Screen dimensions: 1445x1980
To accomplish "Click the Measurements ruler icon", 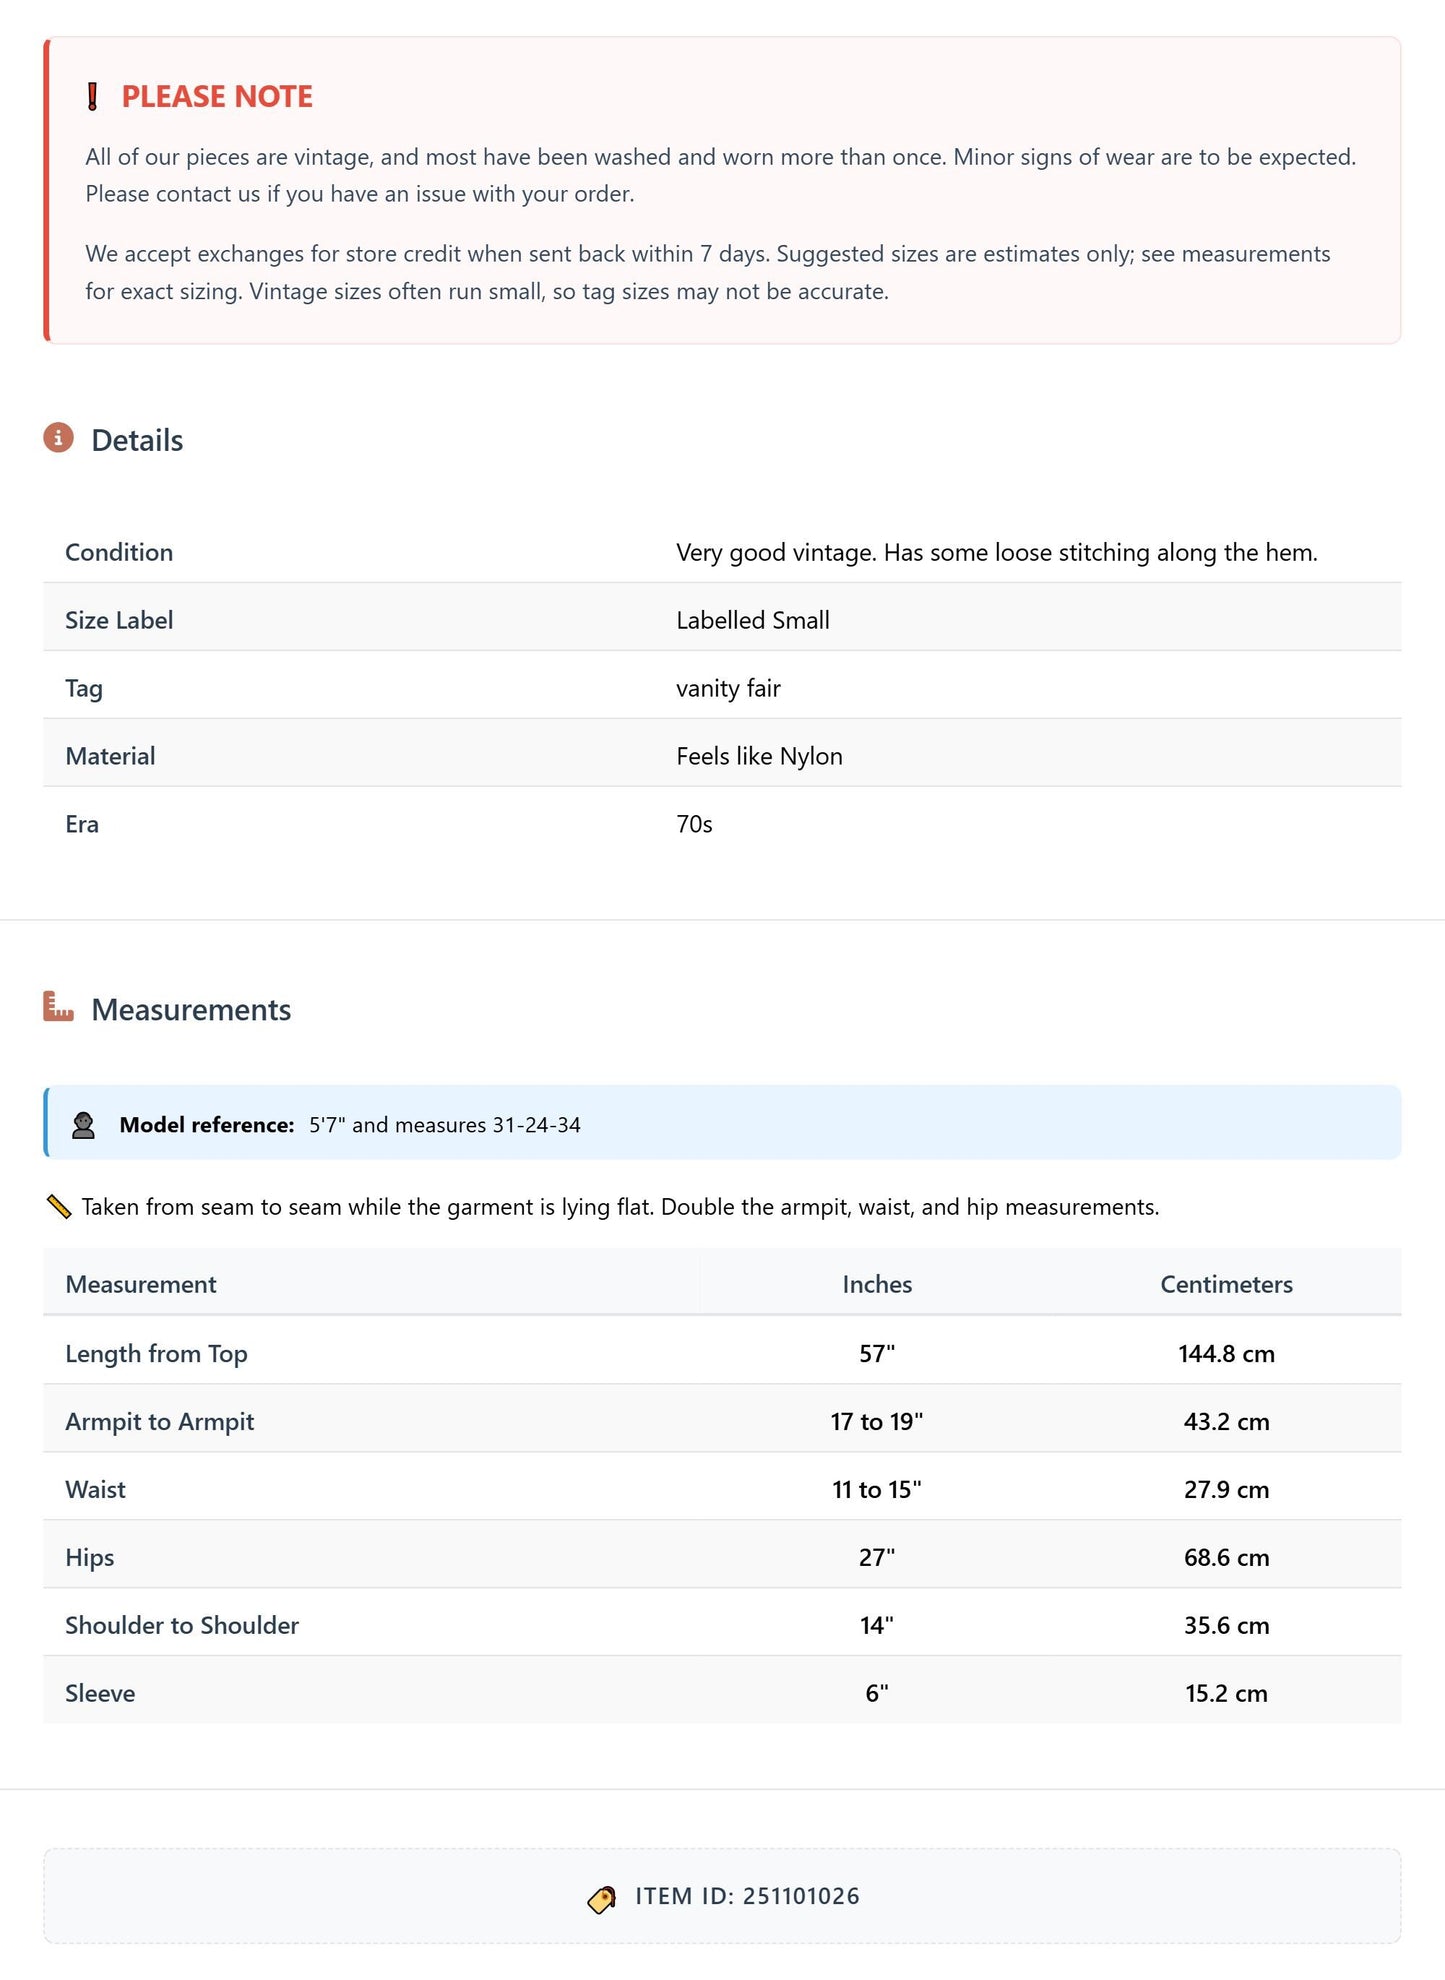I will pyautogui.click(x=58, y=1007).
